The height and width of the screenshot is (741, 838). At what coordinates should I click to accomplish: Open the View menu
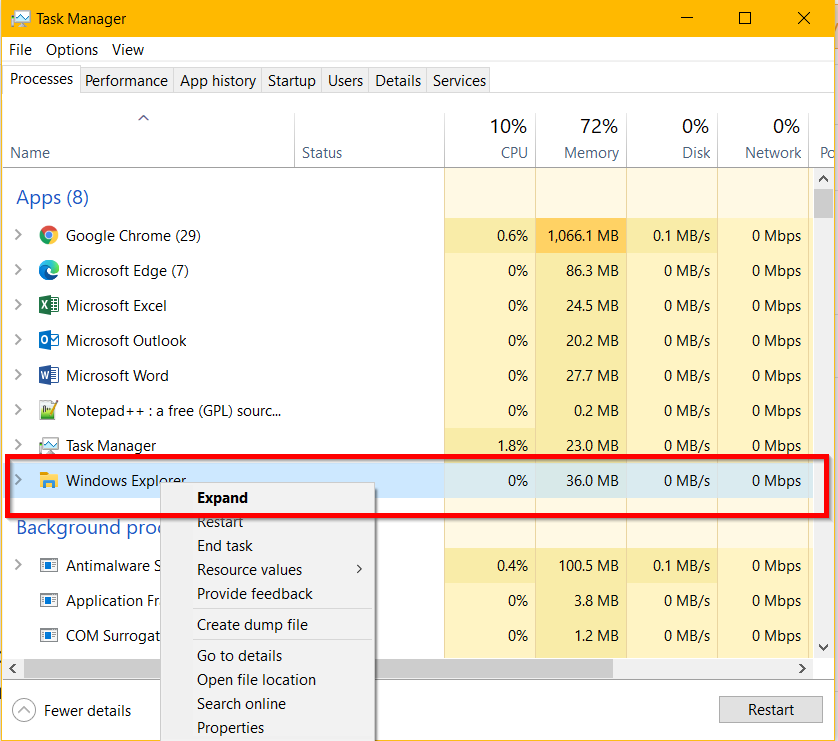tap(128, 50)
